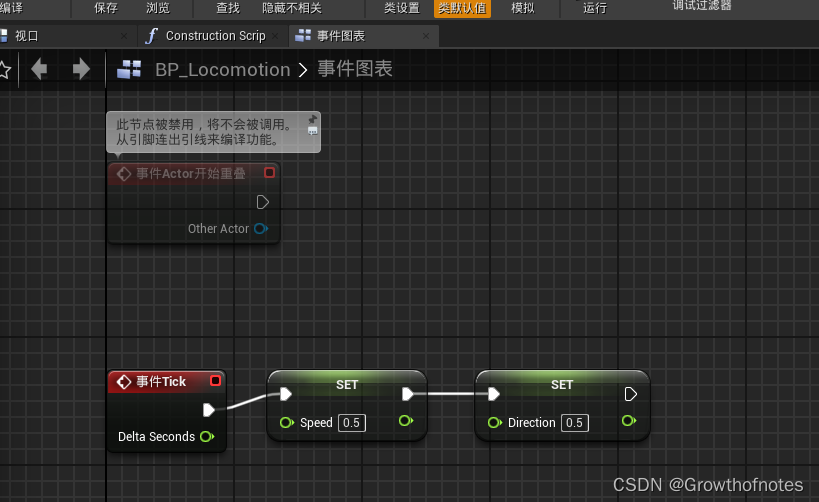Close the Construction Script tab
This screenshot has width=819, height=502.
point(275,36)
